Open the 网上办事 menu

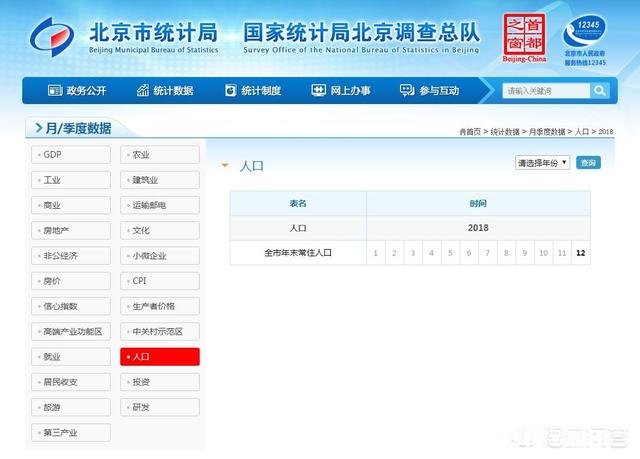coord(341,90)
